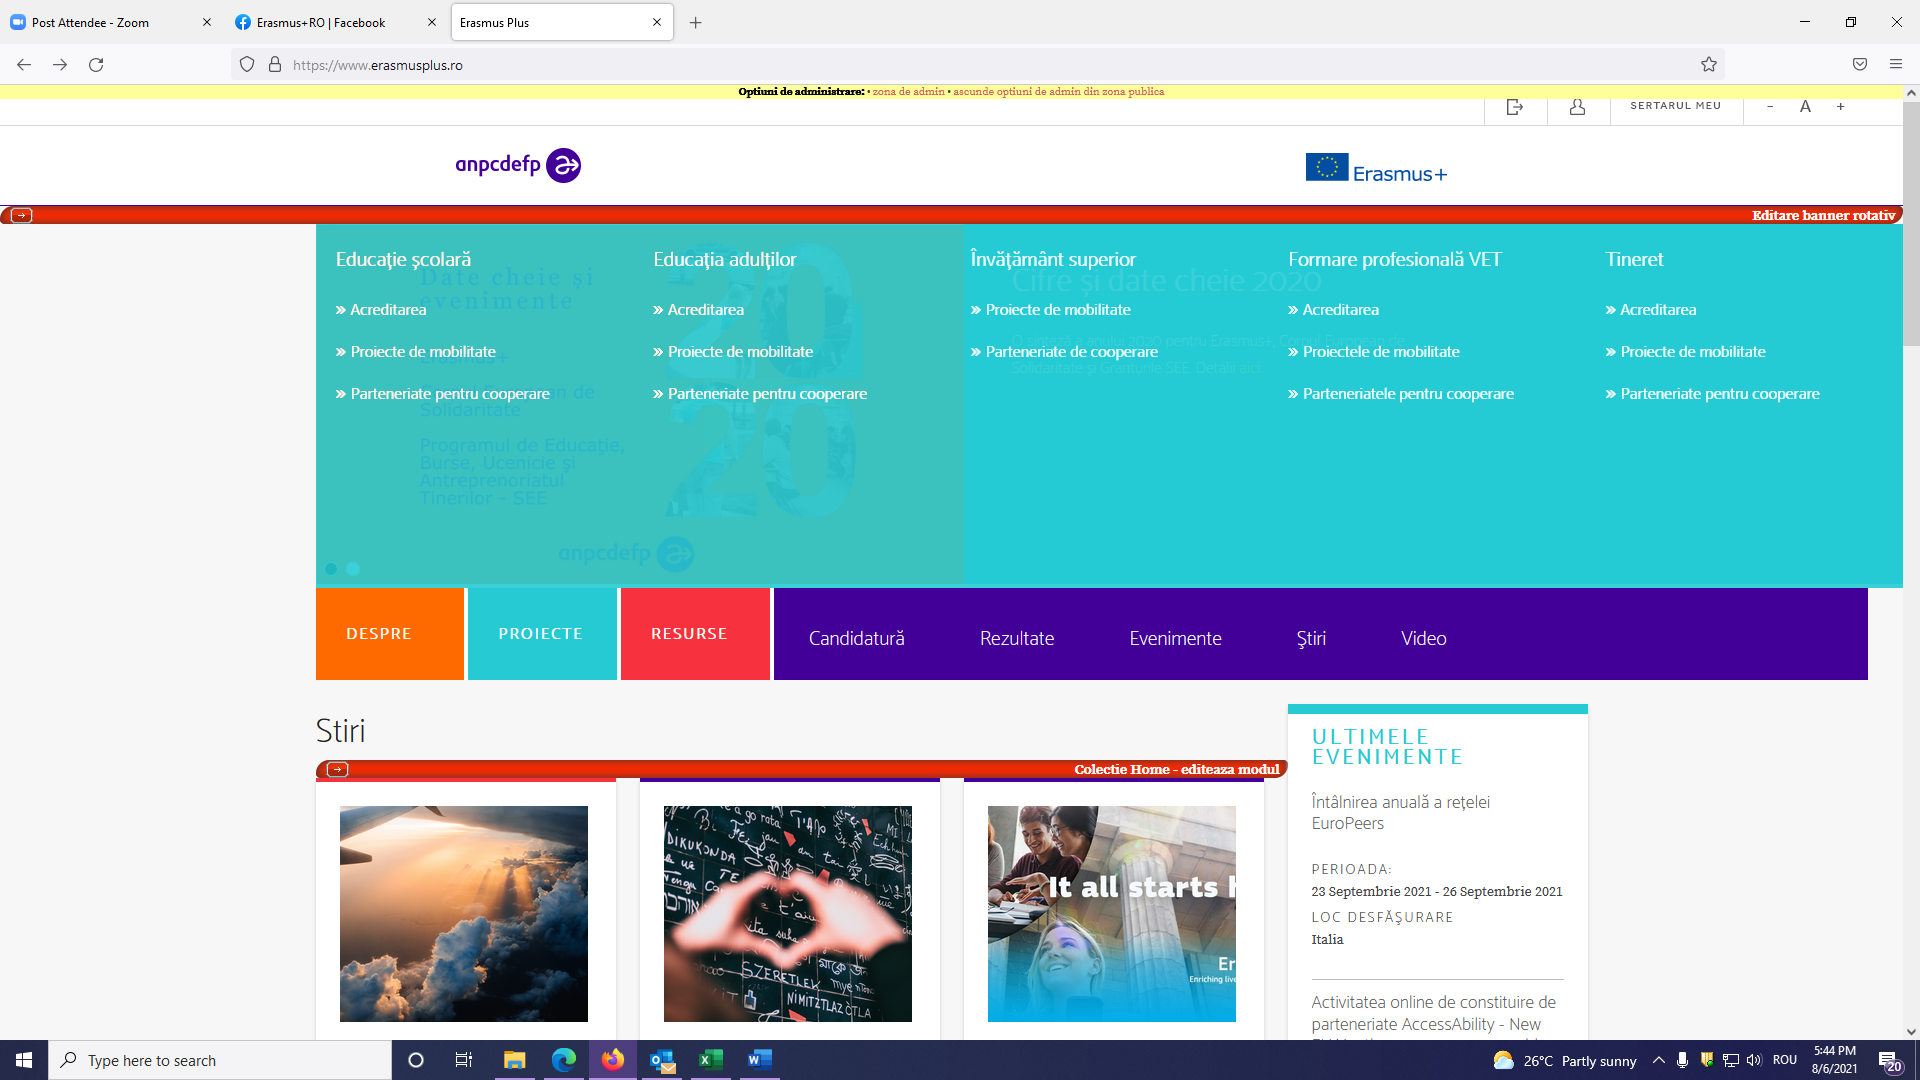Screen dimensions: 1920x1080
Task: Bookmark this page with star icon
Action: tap(1709, 65)
